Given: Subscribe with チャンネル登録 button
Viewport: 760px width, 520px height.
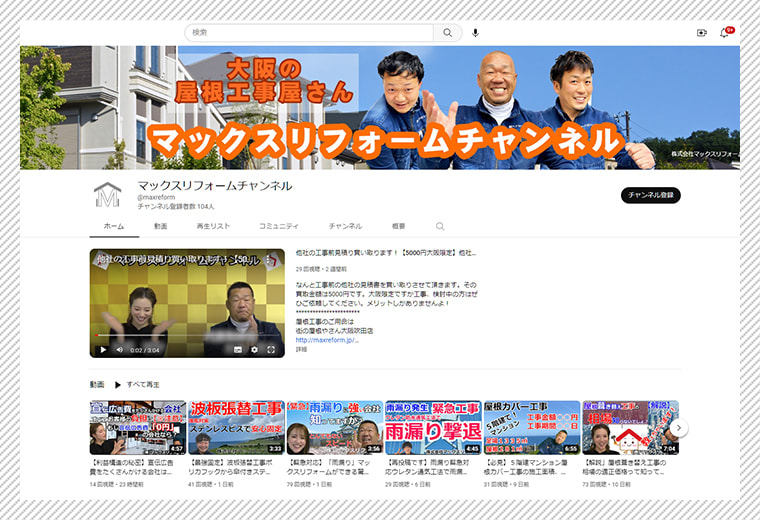Looking at the screenshot, I should click(650, 195).
